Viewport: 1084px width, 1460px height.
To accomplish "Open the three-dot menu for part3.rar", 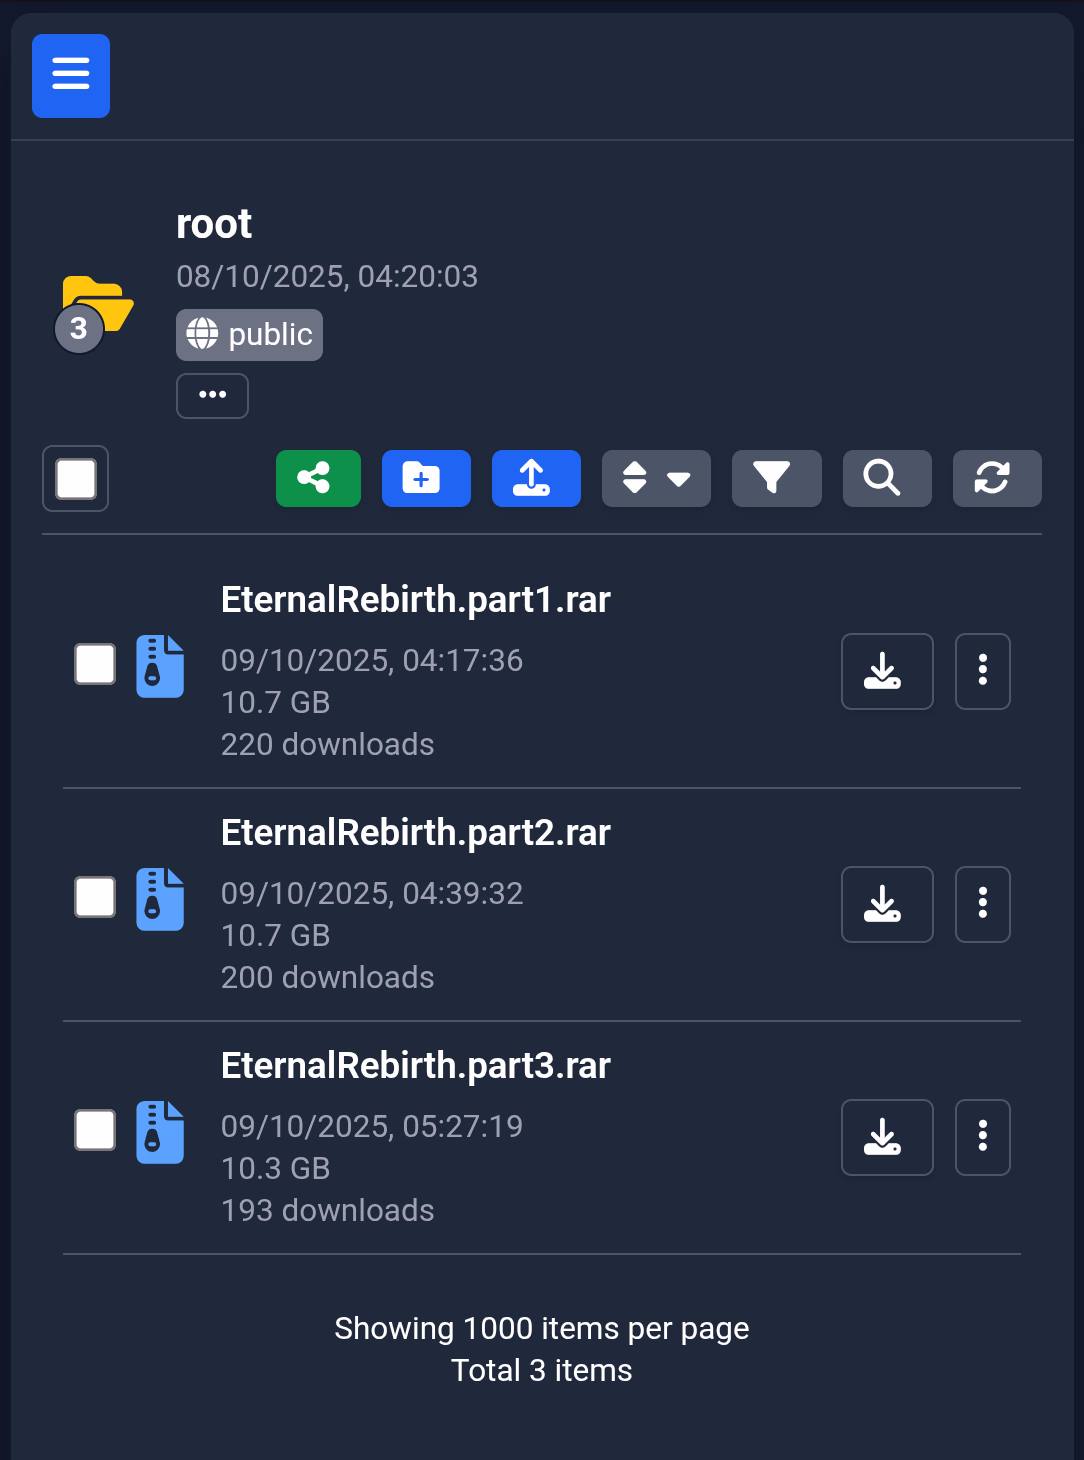I will tap(983, 1137).
